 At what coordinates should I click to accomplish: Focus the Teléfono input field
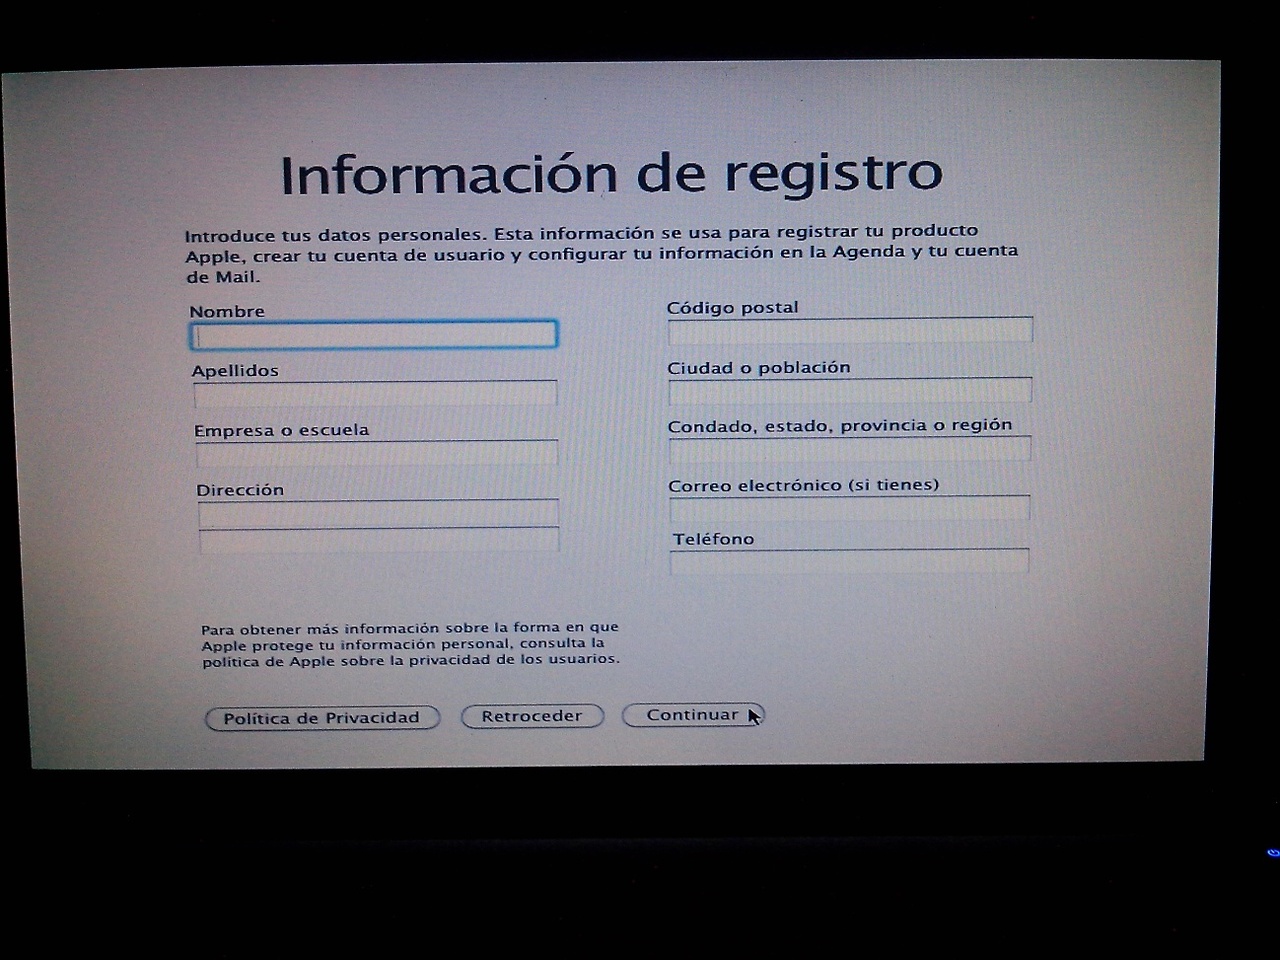849,561
